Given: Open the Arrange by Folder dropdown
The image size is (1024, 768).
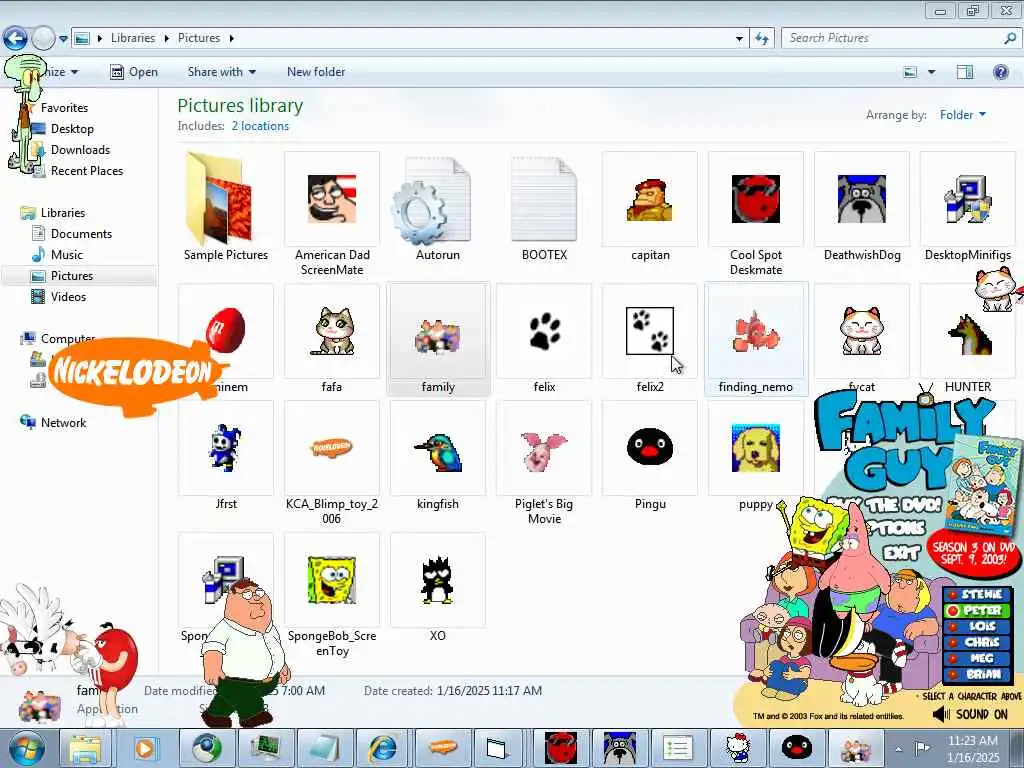Looking at the screenshot, I should click(x=963, y=115).
